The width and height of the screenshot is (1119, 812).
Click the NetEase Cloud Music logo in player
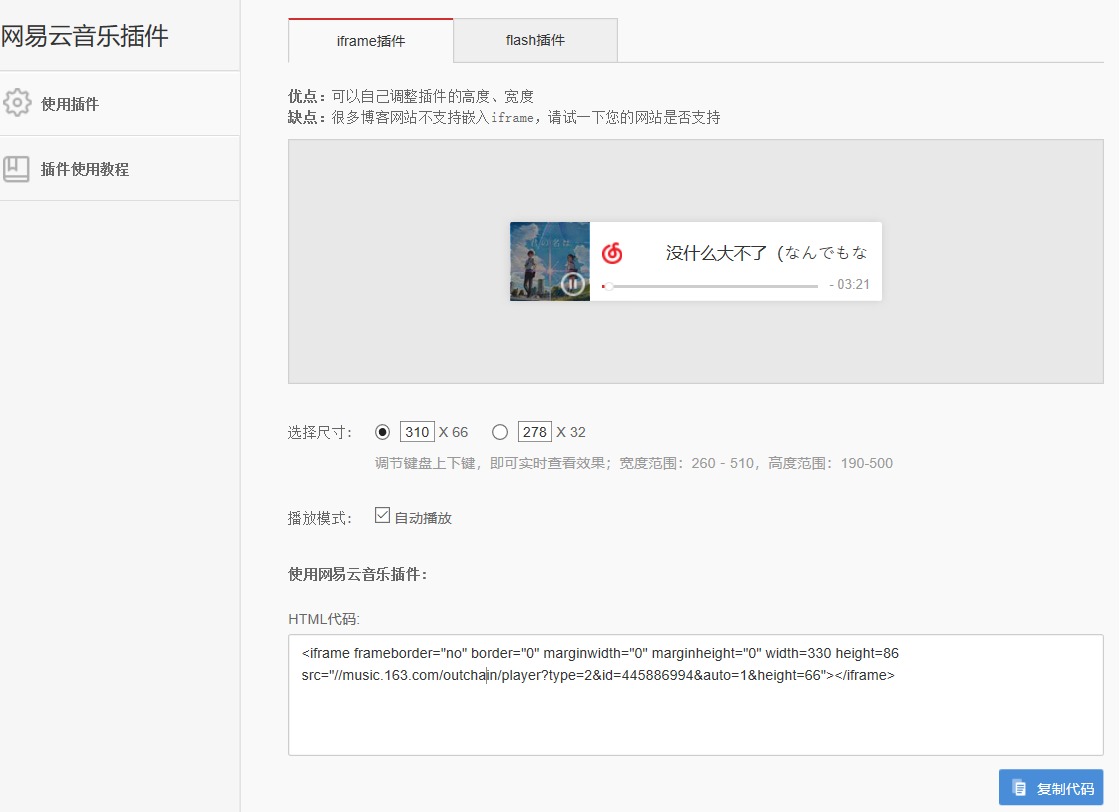612,253
